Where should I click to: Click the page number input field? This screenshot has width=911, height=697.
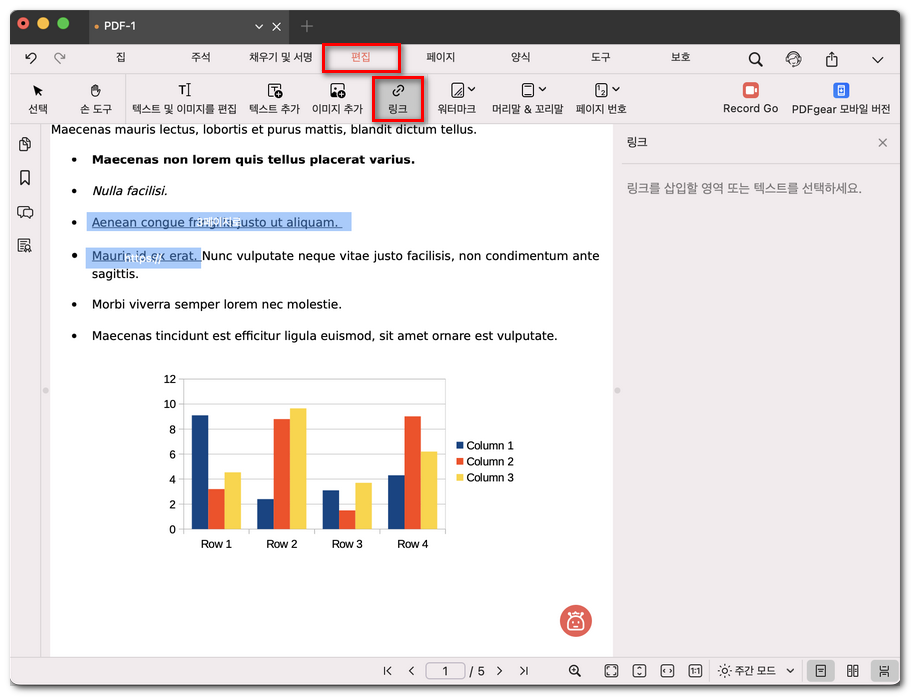tap(445, 671)
